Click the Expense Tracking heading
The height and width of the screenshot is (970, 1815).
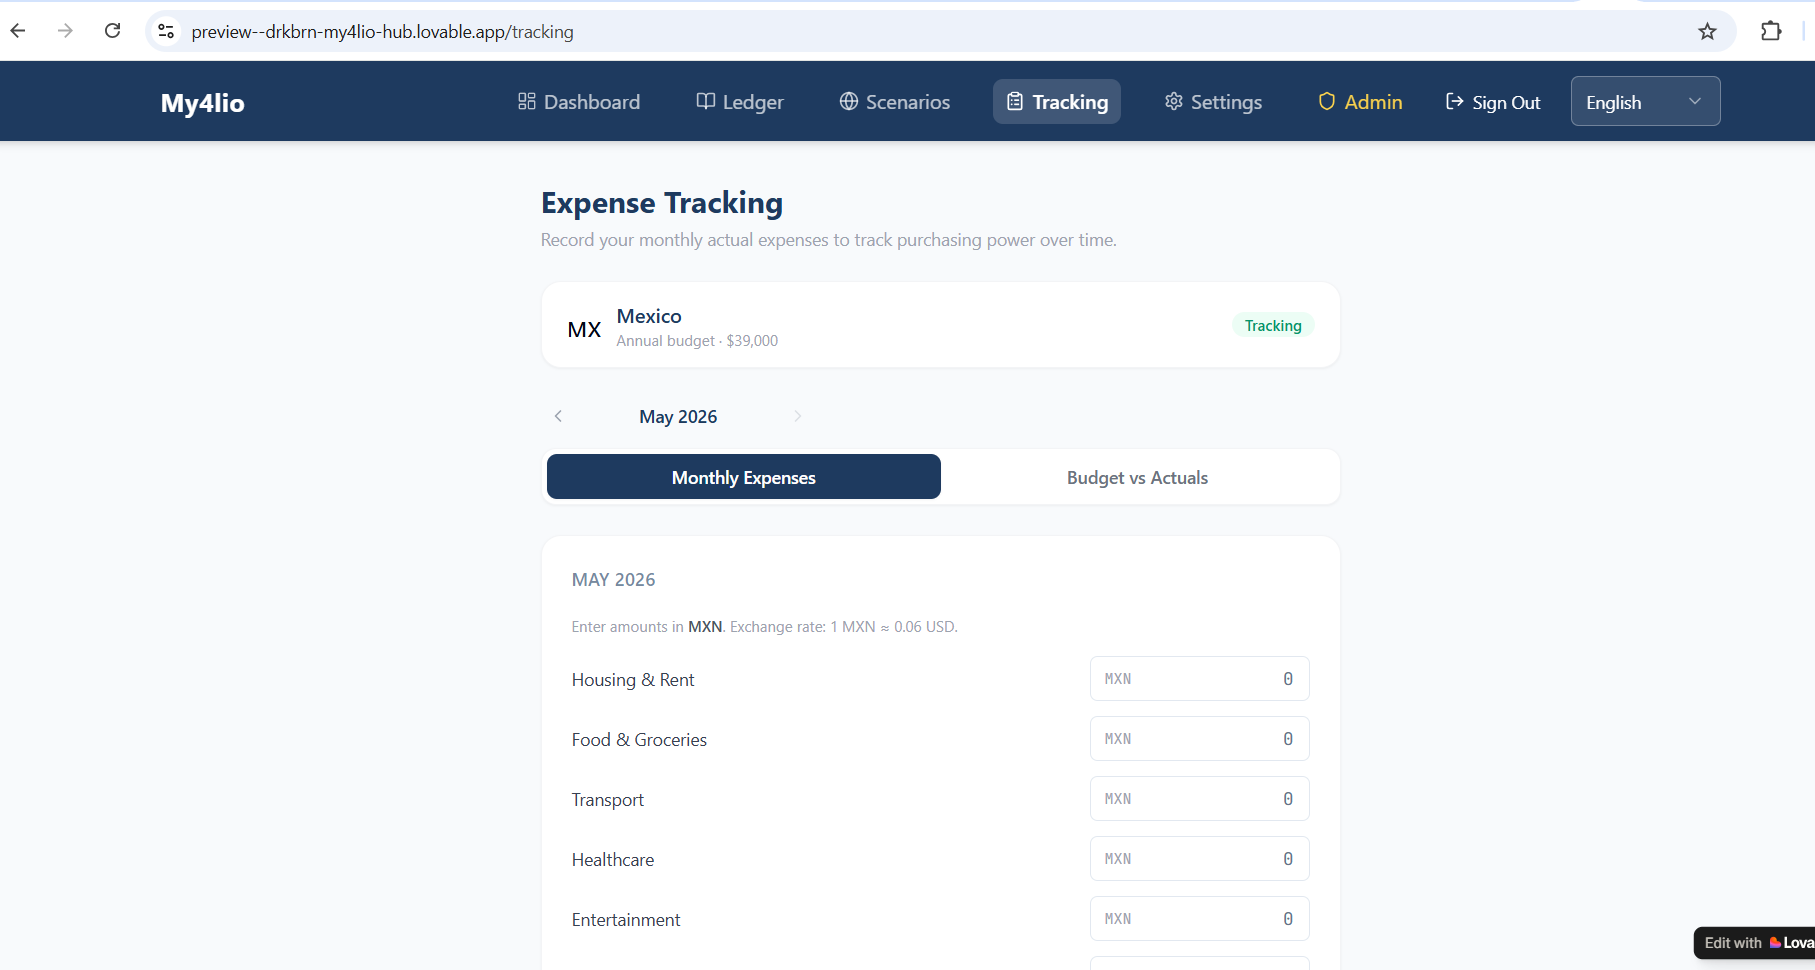(x=662, y=203)
